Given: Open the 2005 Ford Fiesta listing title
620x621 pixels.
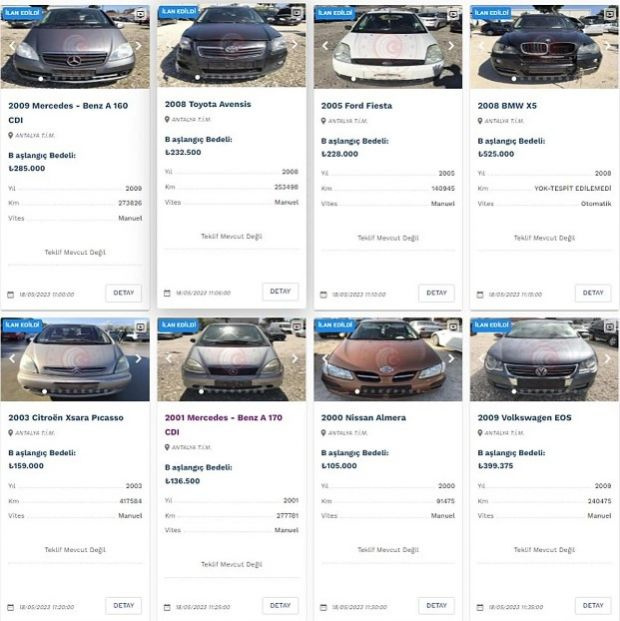Looking at the screenshot, I should pyautogui.click(x=357, y=106).
